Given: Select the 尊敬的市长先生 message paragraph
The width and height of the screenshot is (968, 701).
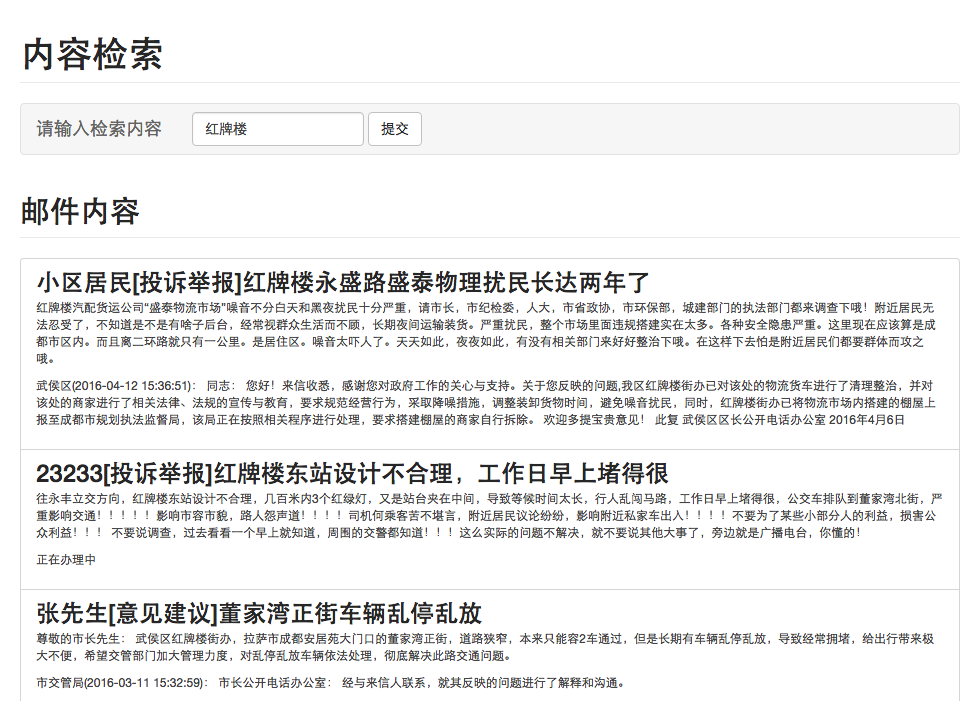Looking at the screenshot, I should click(485, 647).
